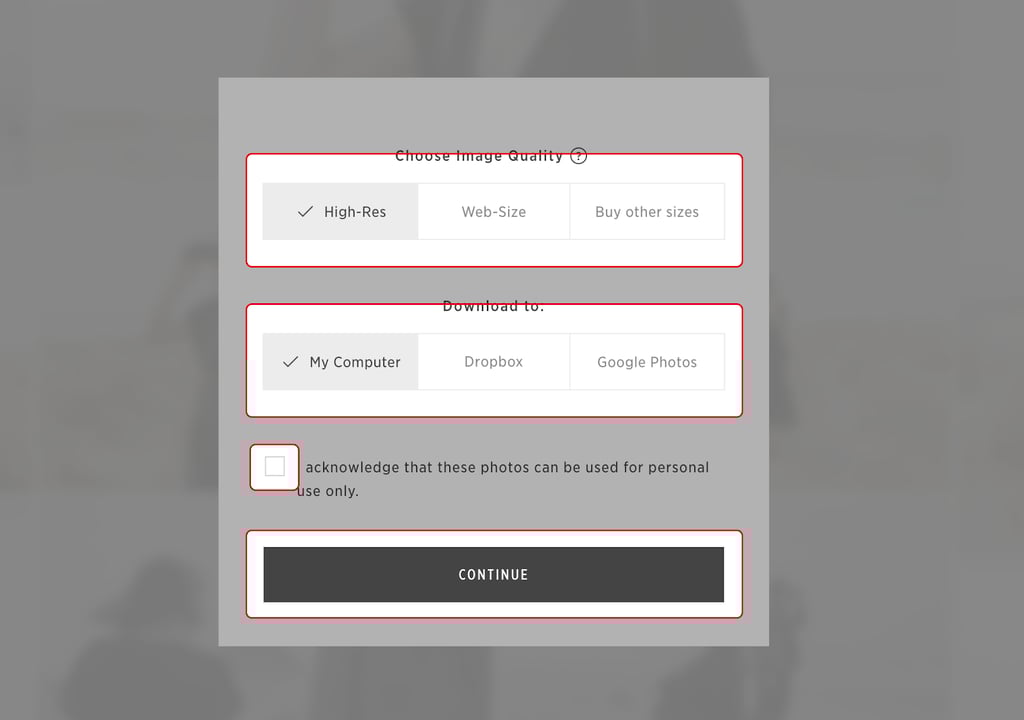1024x720 pixels.
Task: Click the blurred backdrop below the dialog
Action: 494,683
